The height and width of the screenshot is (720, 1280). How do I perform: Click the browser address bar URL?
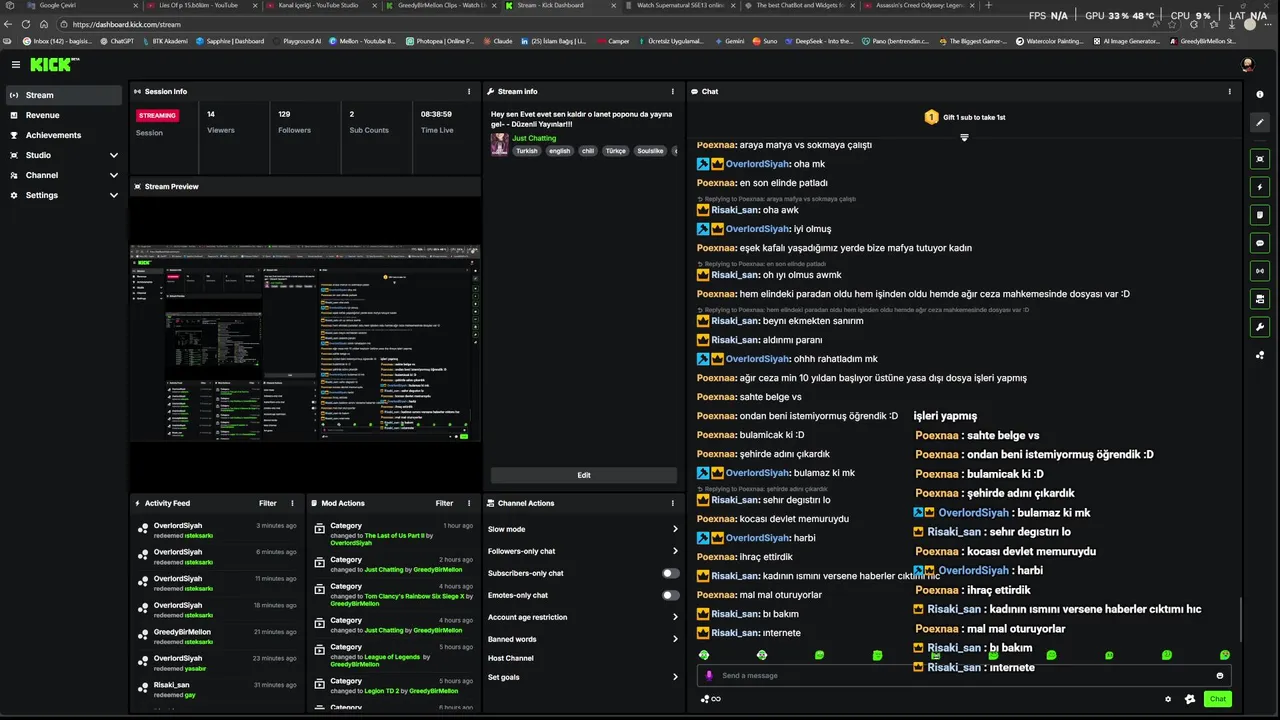pos(127,24)
